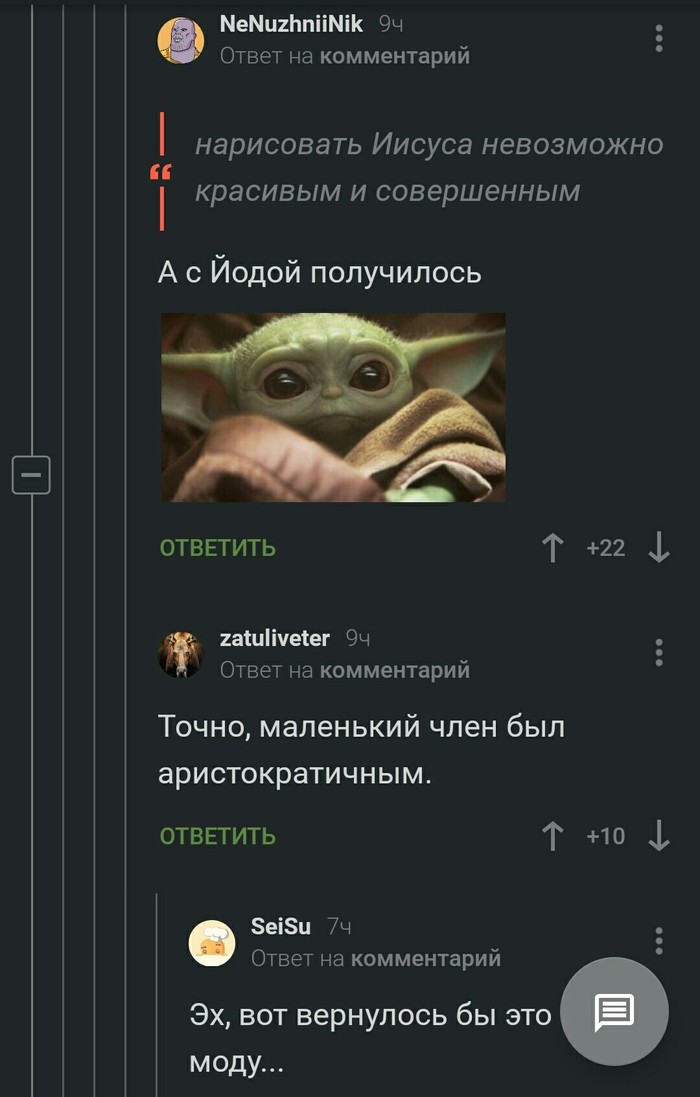Downvote the comment rated +22

[x=659, y=548]
